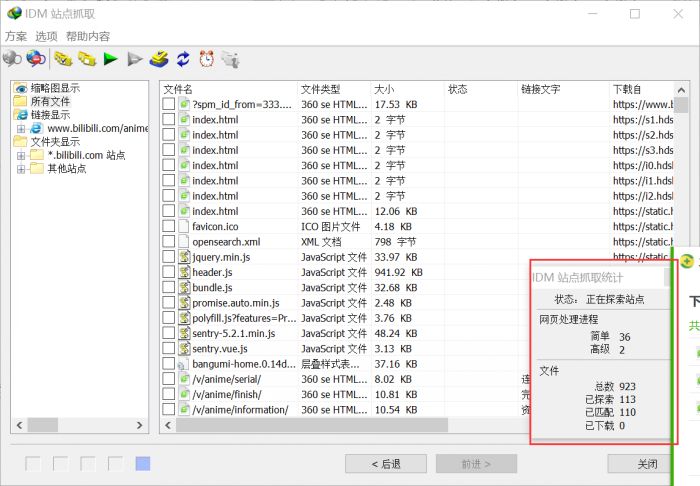Viewport: 700px width, 486px height.
Task: Click the grayed start site grabbing globe icon
Action: coord(12,58)
